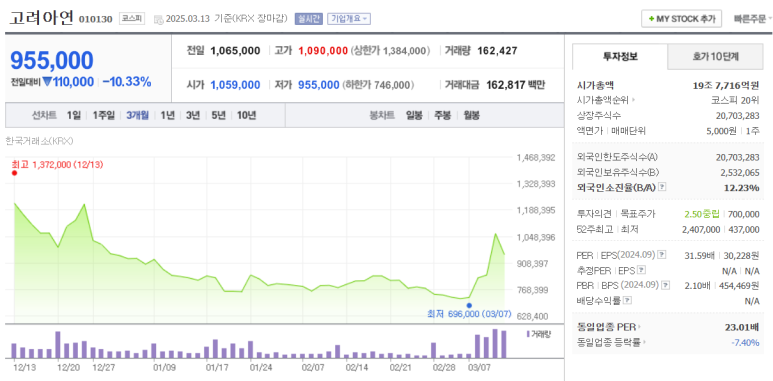
Task: Click the calendar icon beside 2025.03.13
Action: pyautogui.click(x=158, y=19)
